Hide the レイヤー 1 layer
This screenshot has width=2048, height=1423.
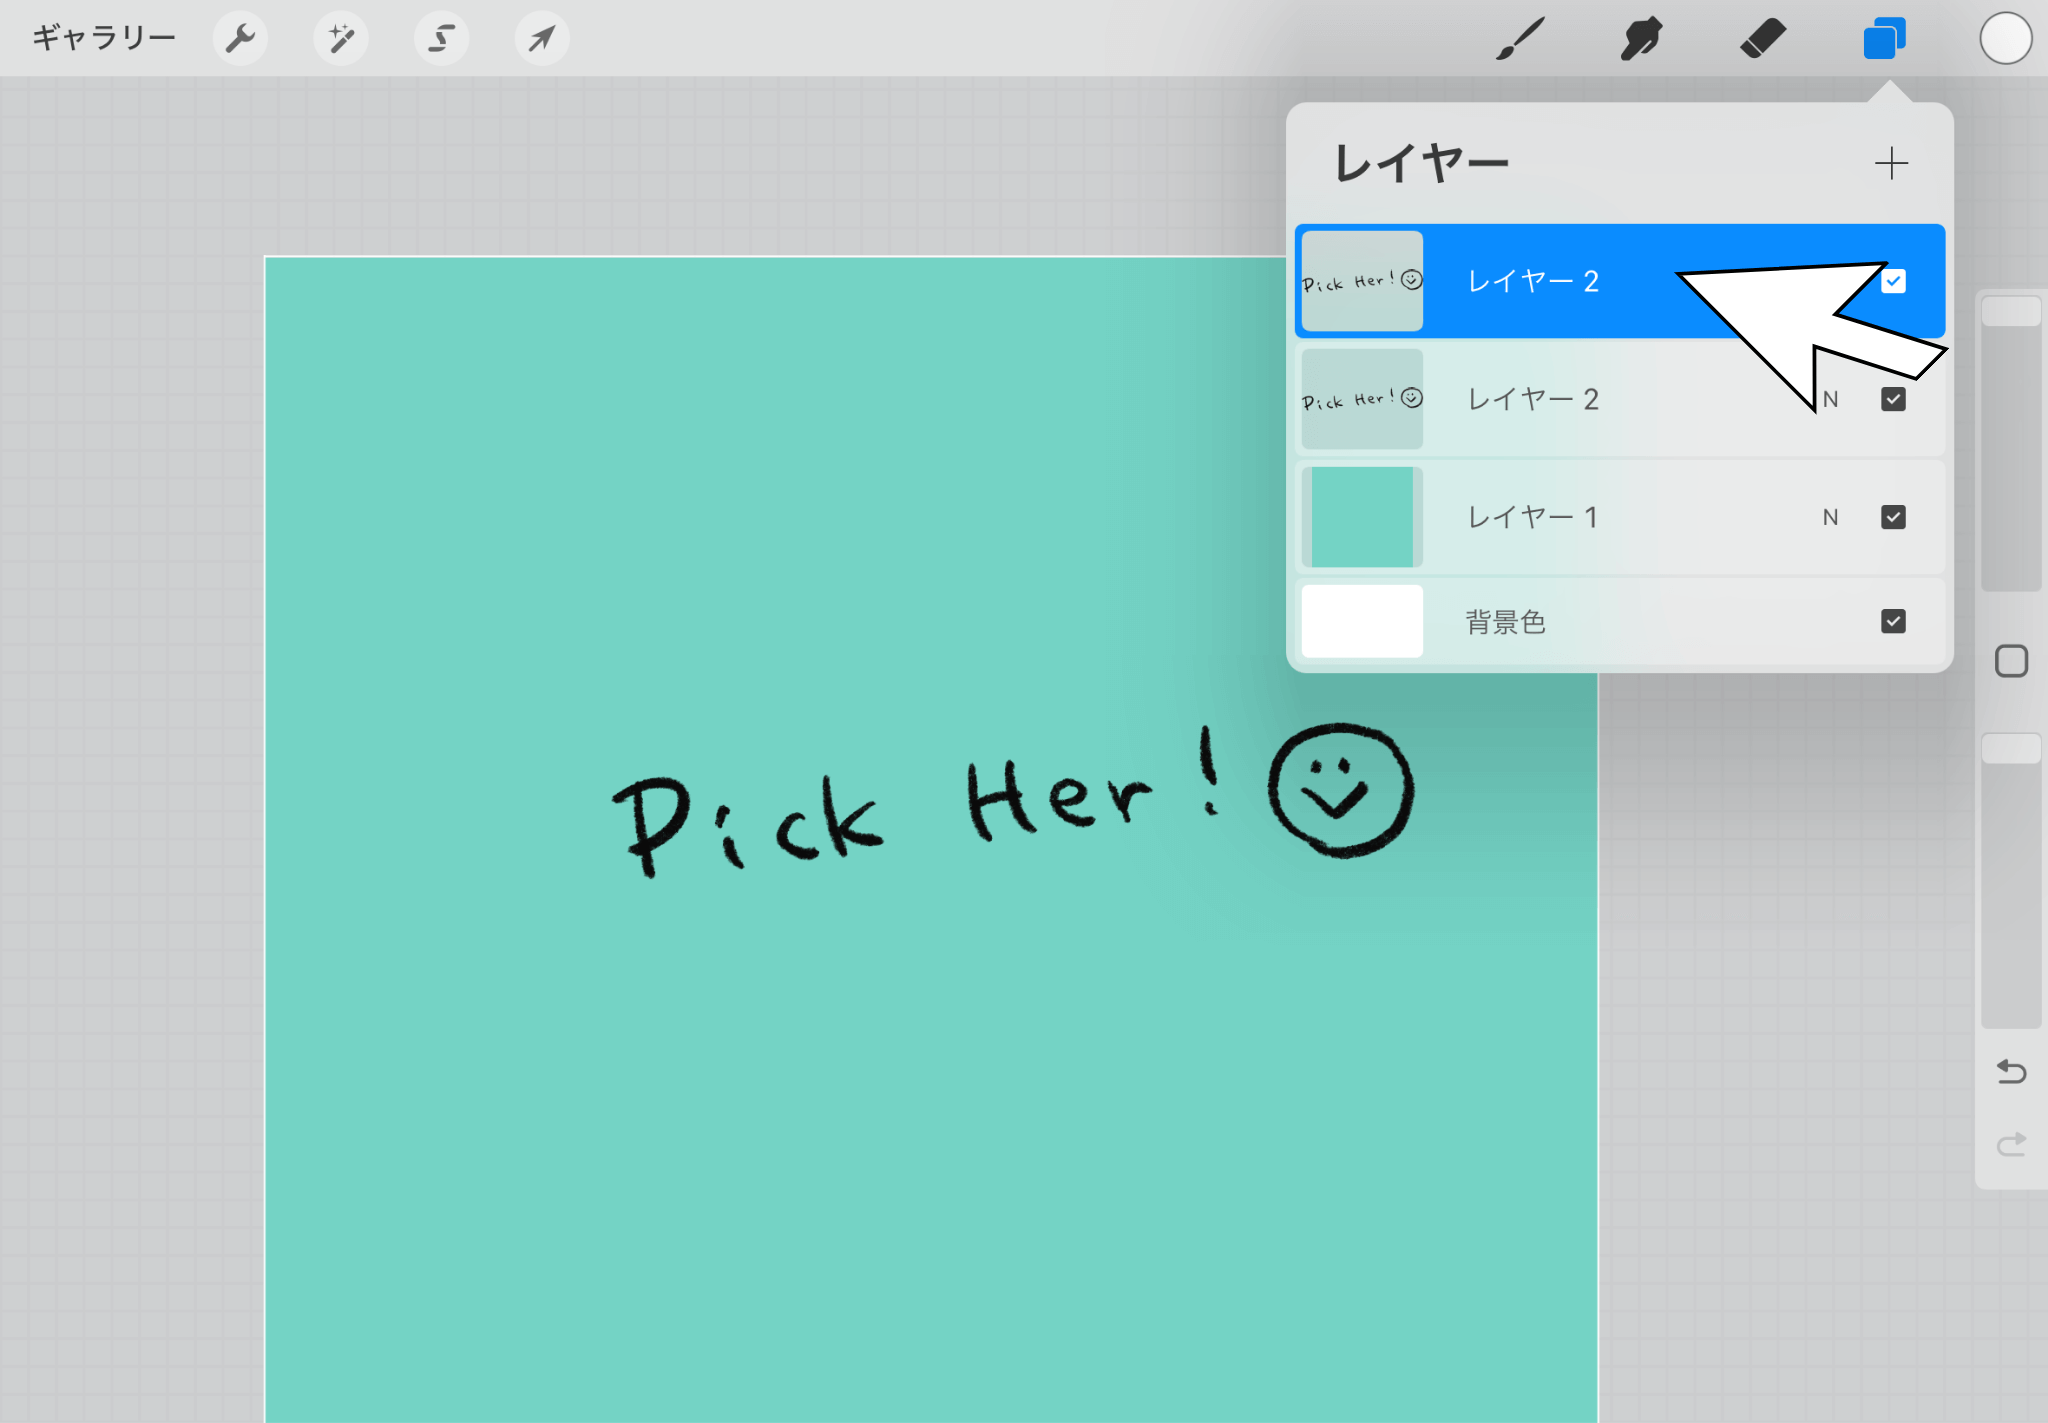coord(1893,517)
